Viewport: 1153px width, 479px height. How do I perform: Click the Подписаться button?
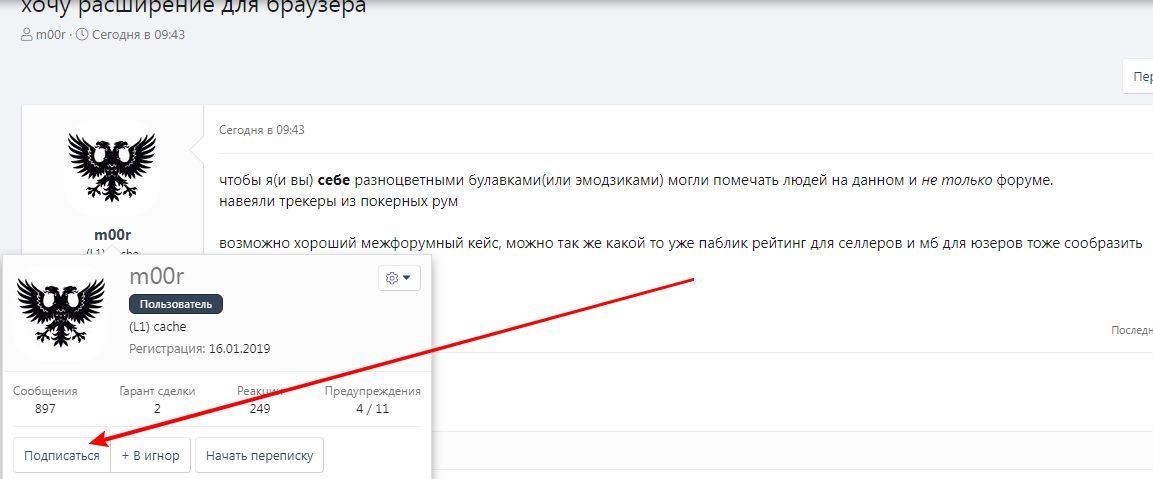(62, 455)
